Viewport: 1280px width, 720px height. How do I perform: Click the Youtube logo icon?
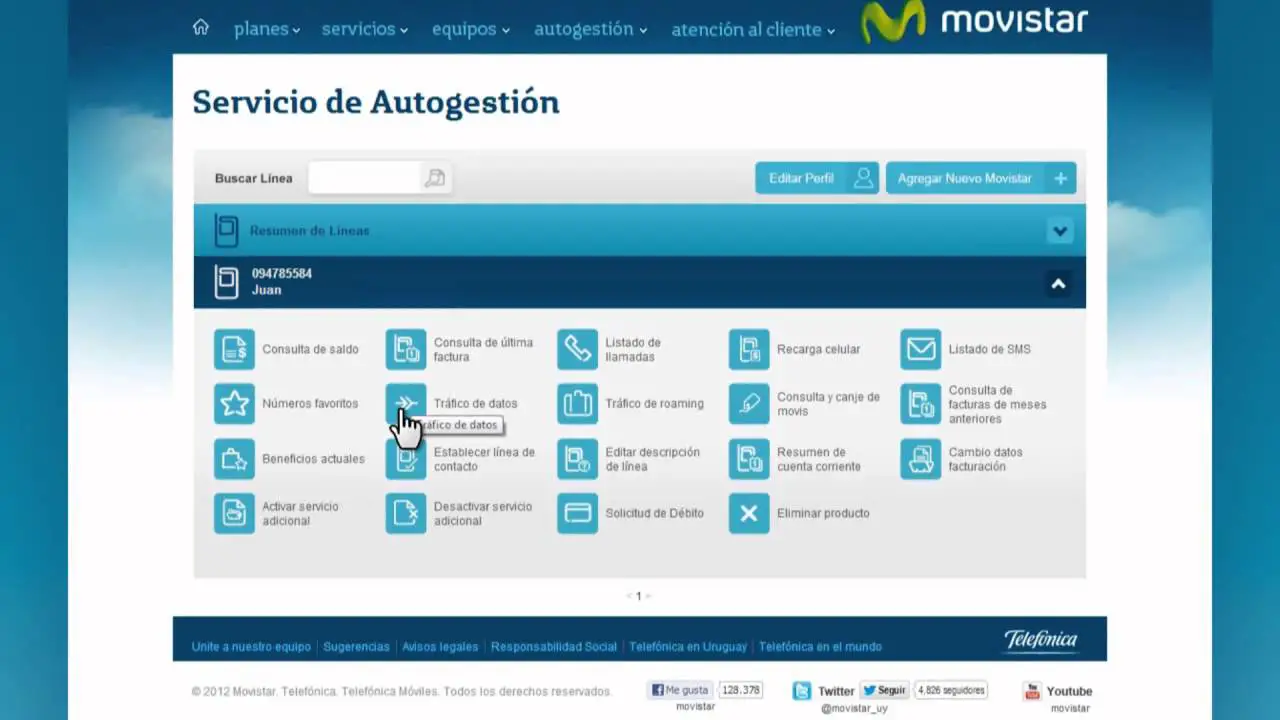pos(1032,691)
